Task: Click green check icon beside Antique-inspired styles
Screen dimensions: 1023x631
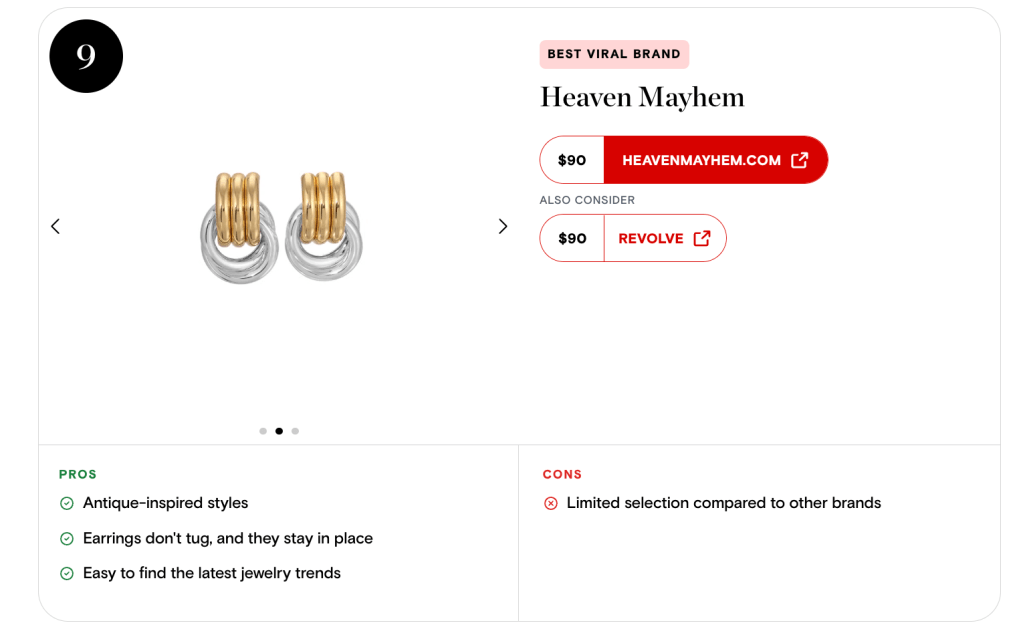Action: (67, 503)
